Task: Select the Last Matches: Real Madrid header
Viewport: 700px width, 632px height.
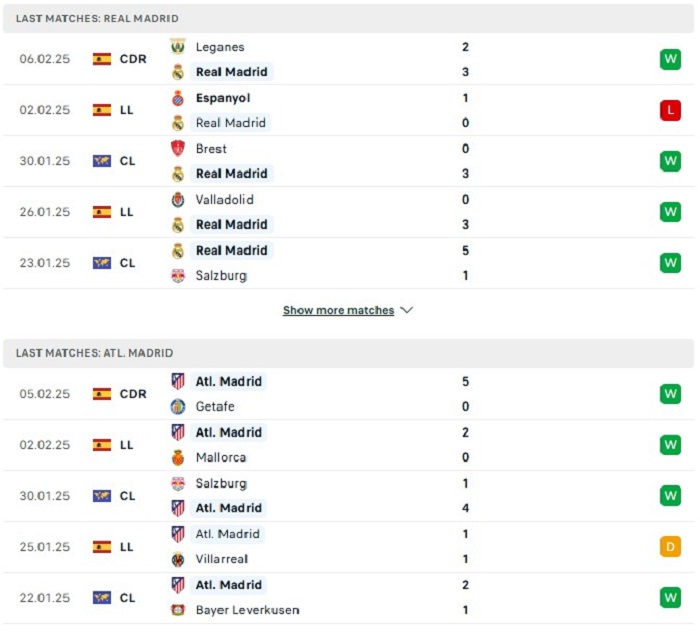Action: (x=348, y=18)
